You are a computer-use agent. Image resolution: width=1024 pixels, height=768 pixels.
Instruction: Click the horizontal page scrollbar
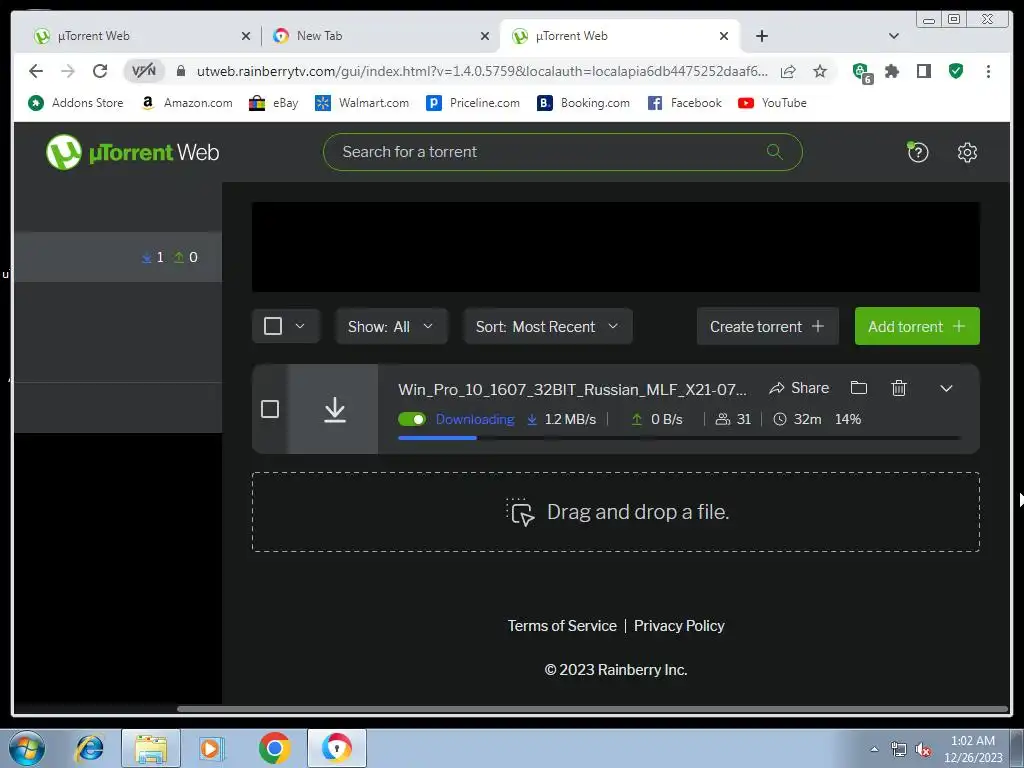tap(592, 709)
